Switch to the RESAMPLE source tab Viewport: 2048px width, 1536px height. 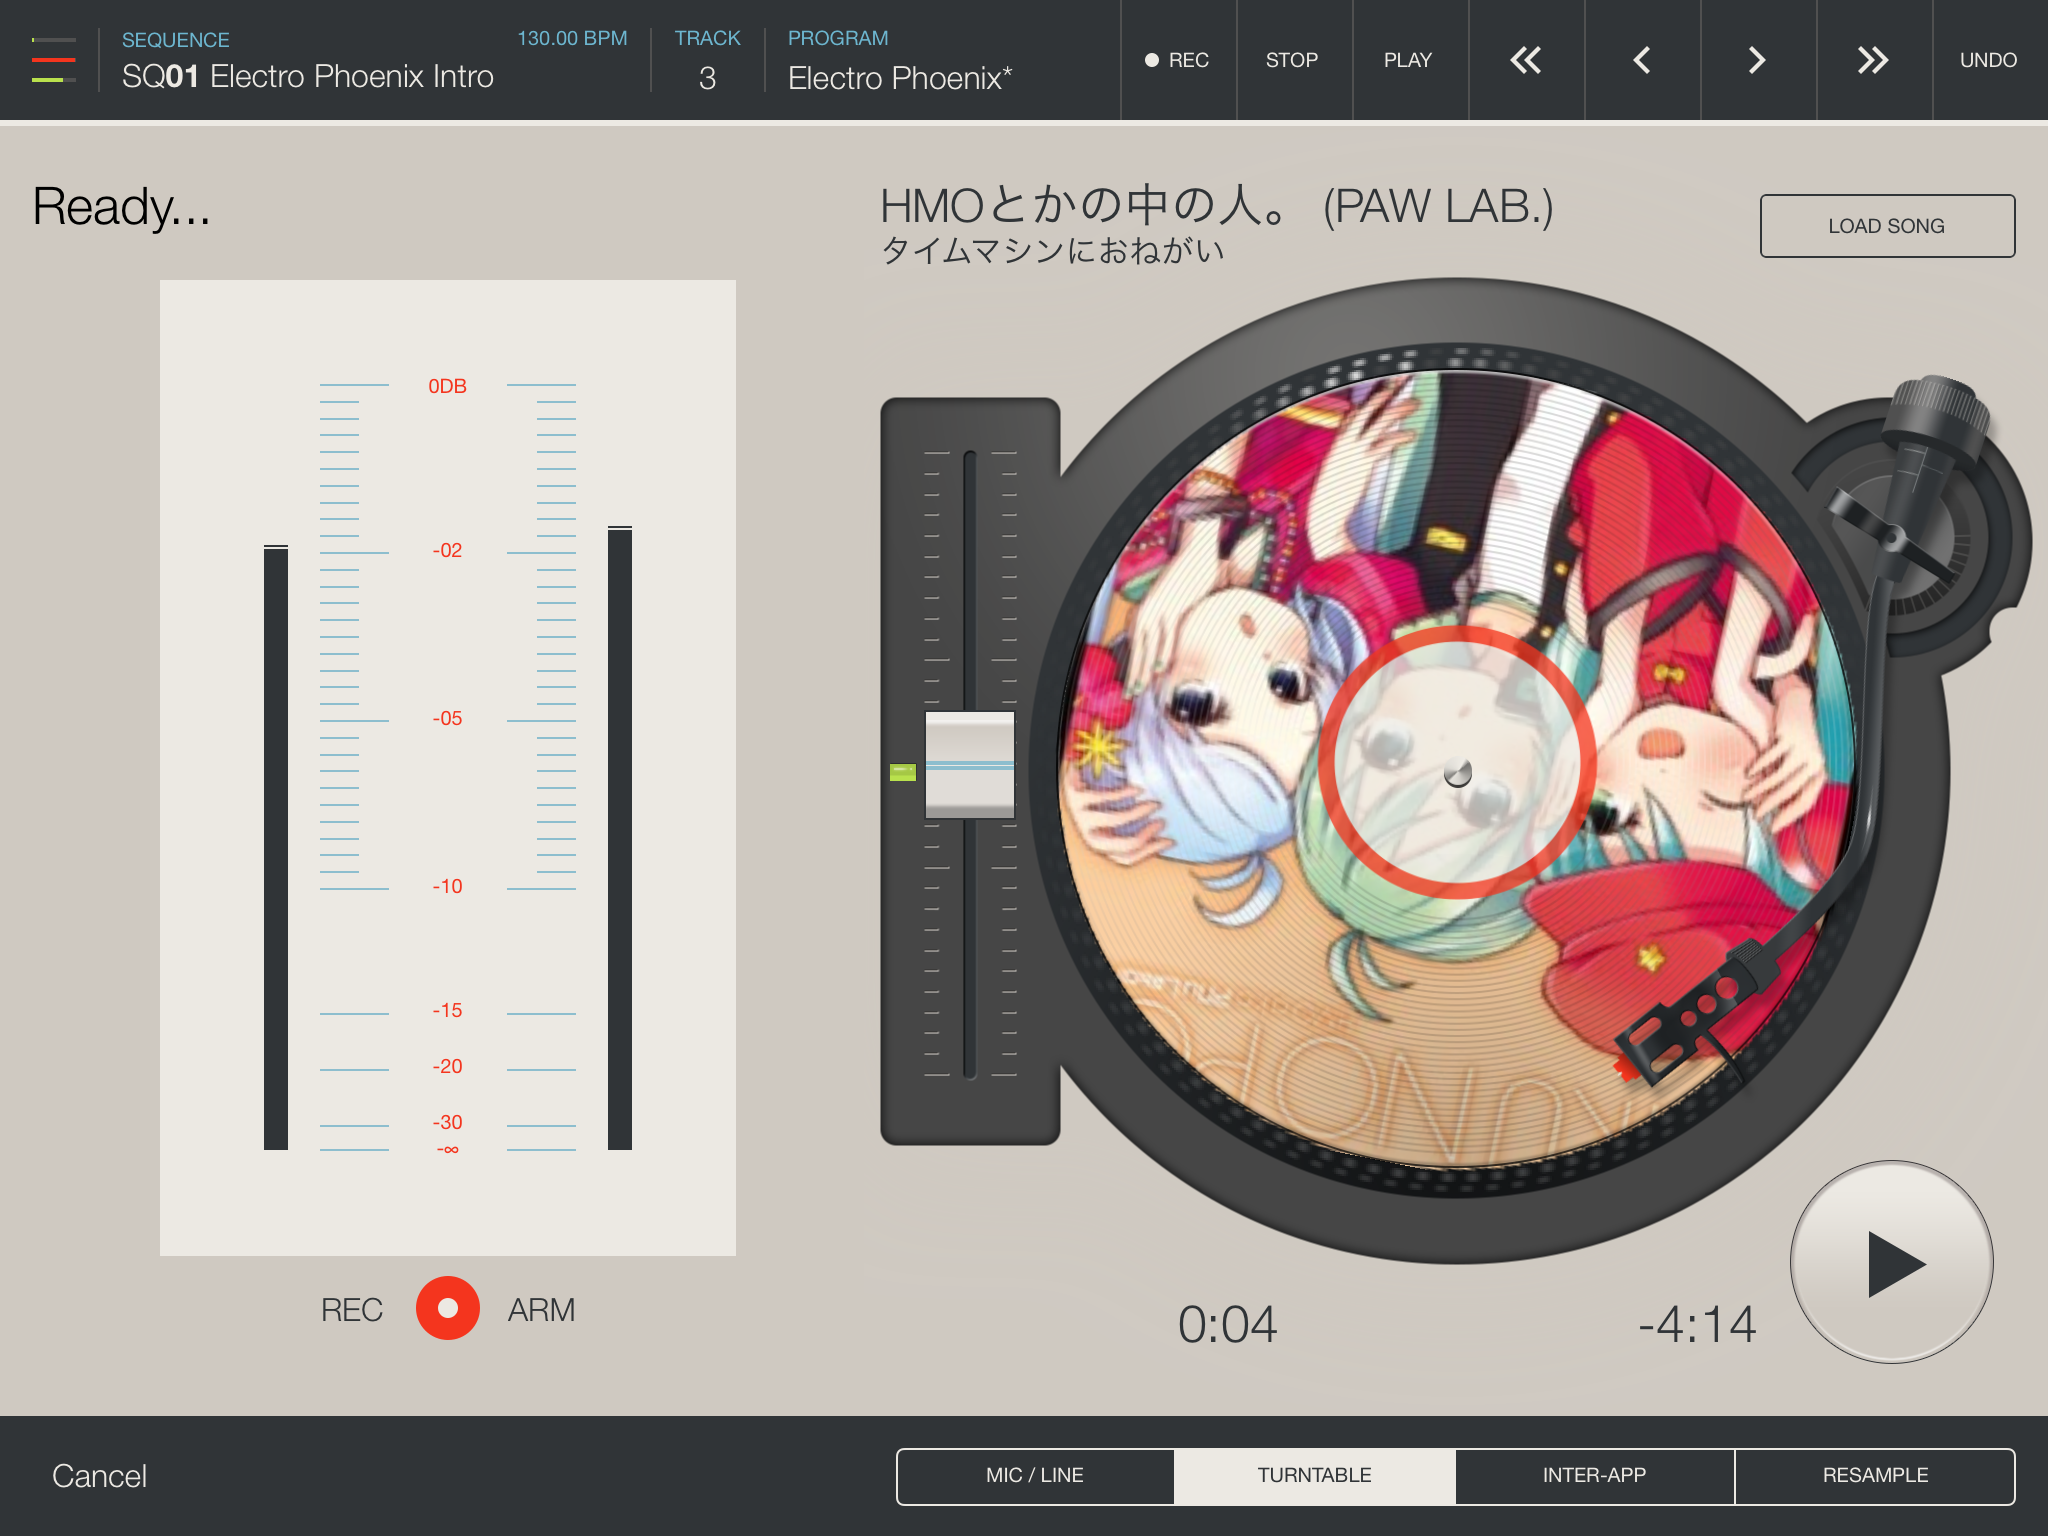click(1875, 1476)
